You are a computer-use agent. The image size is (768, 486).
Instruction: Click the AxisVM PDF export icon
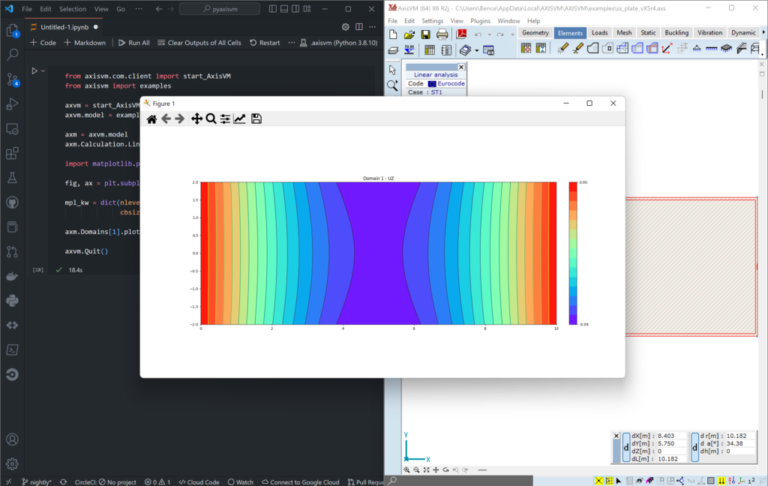coord(463,34)
